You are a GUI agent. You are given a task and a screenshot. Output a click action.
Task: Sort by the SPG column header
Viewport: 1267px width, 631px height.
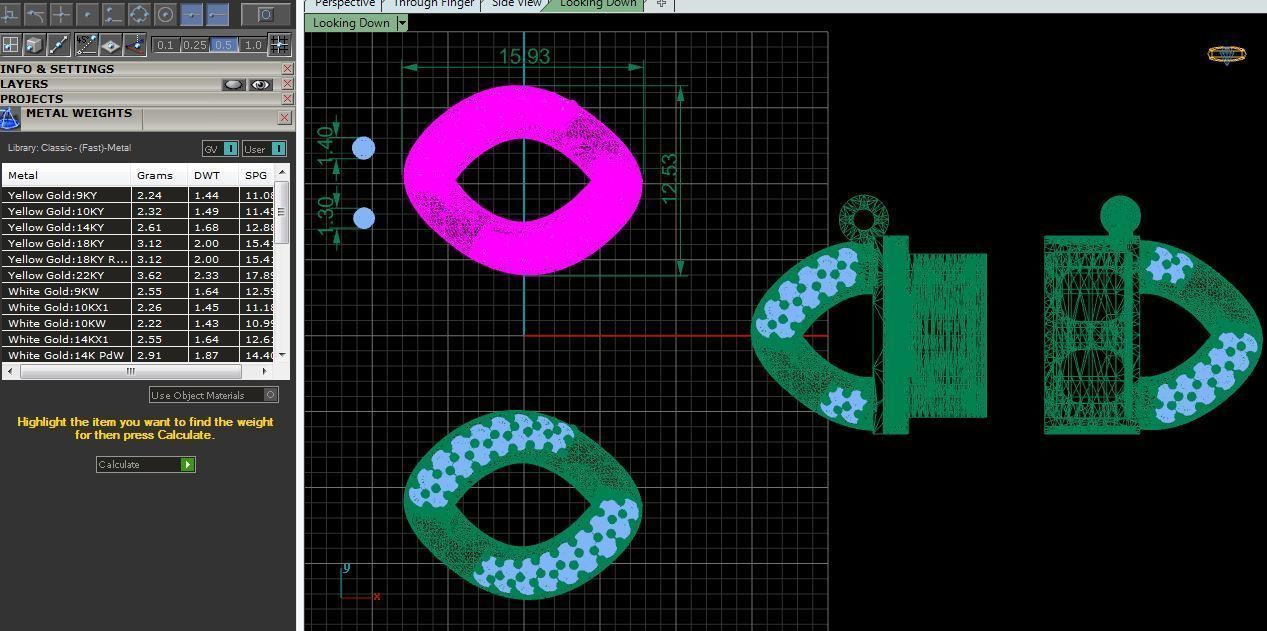pos(257,175)
